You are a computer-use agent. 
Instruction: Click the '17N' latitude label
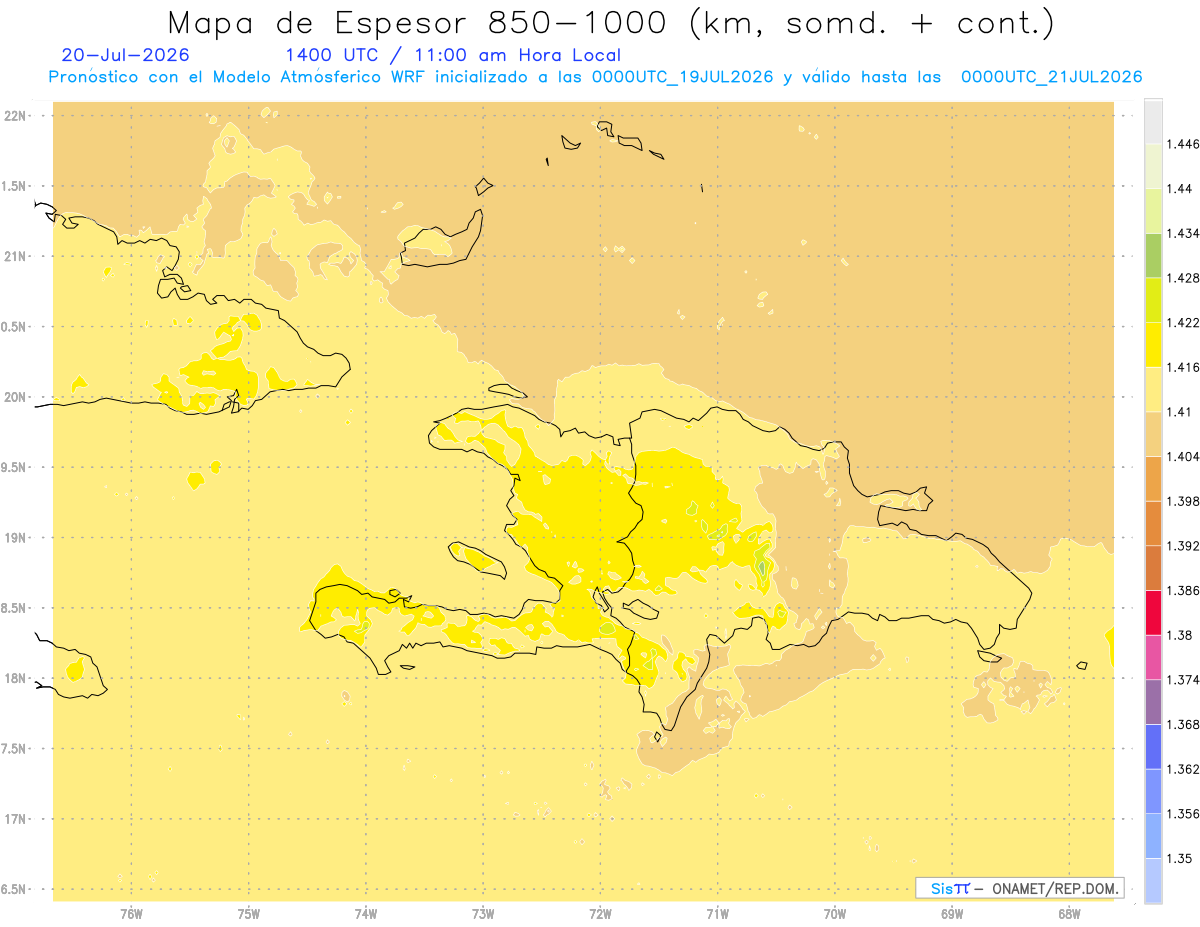[x=15, y=819]
